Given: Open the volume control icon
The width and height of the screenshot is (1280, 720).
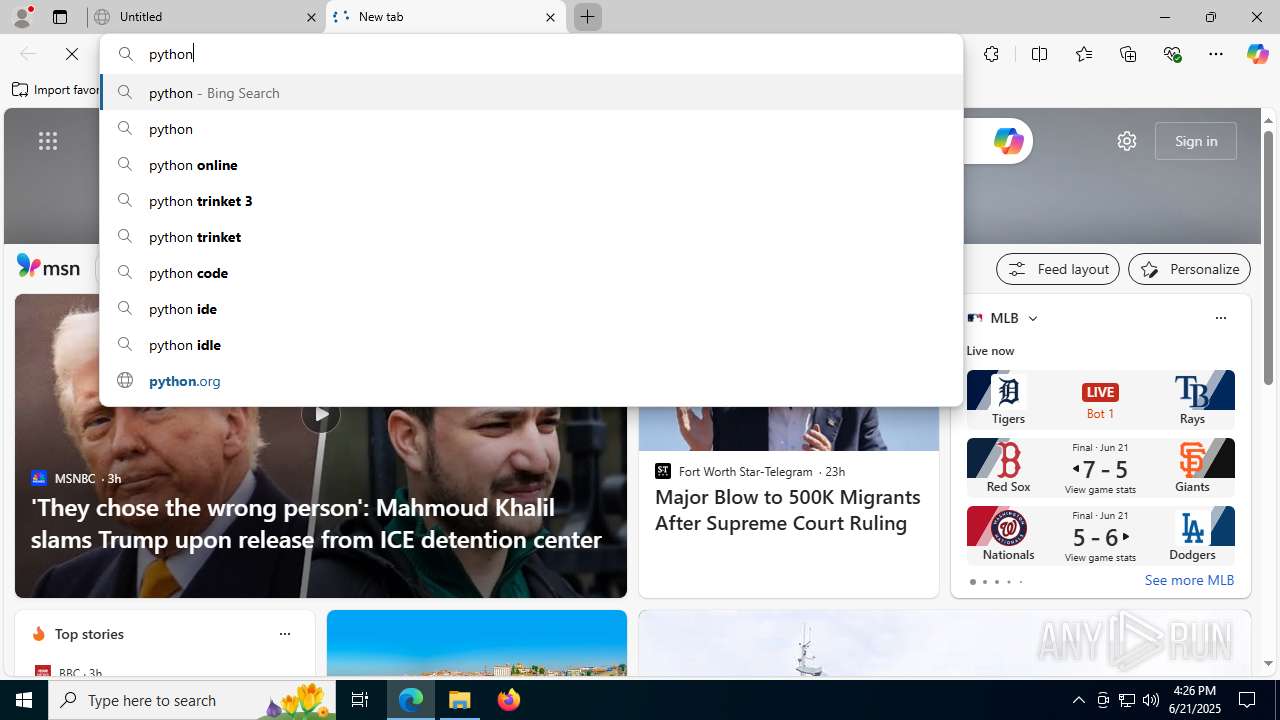Looking at the screenshot, I should 1151,700.
